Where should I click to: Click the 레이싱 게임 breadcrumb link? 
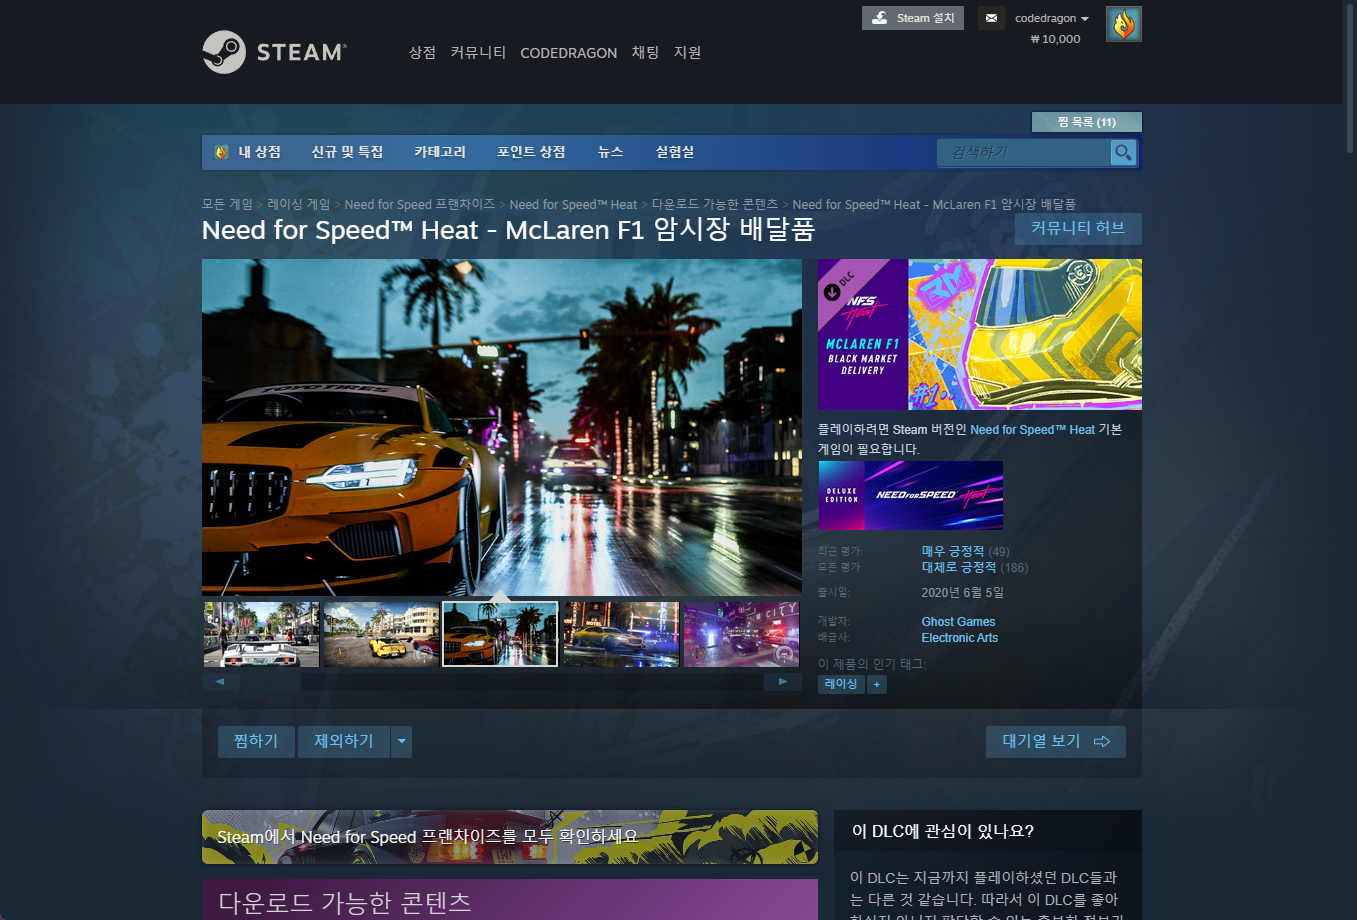298,204
